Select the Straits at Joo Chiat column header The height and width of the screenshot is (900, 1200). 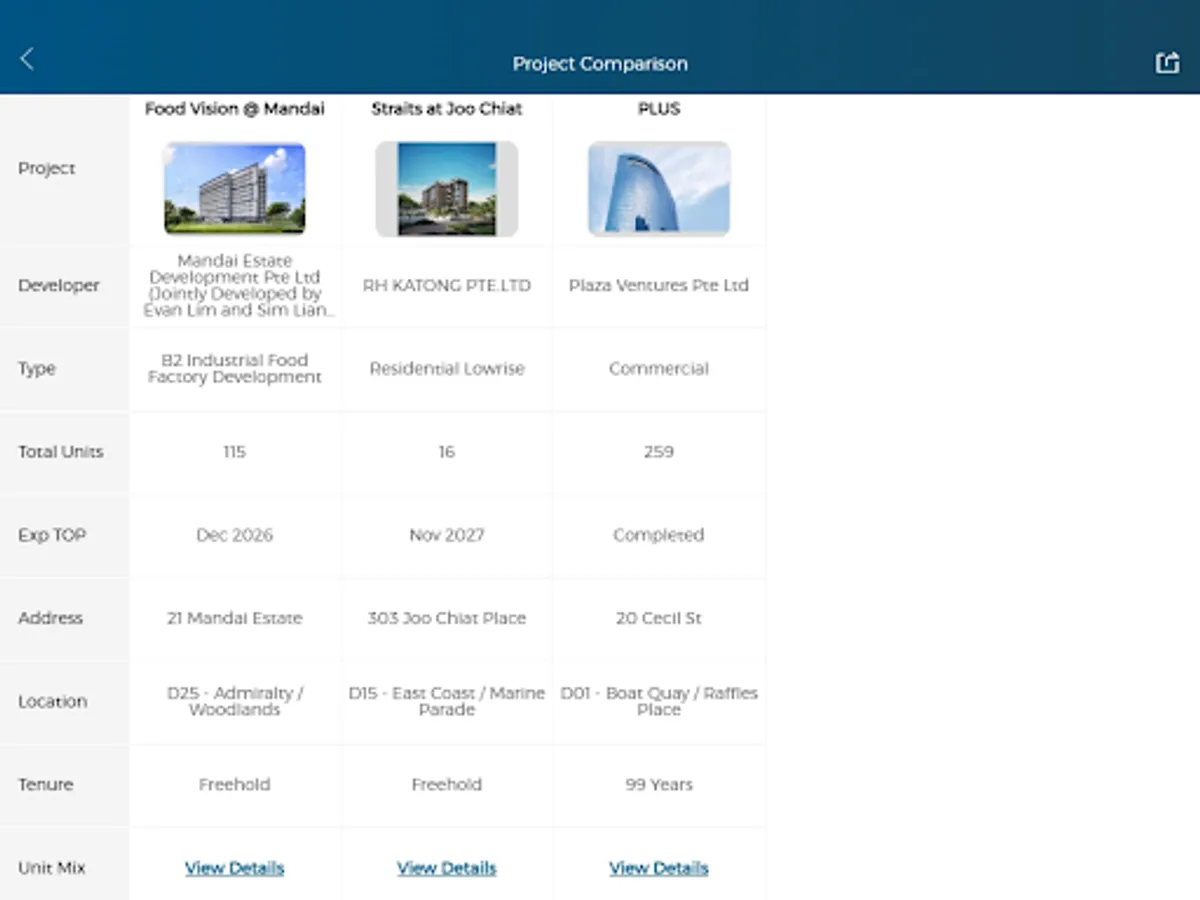coord(446,109)
